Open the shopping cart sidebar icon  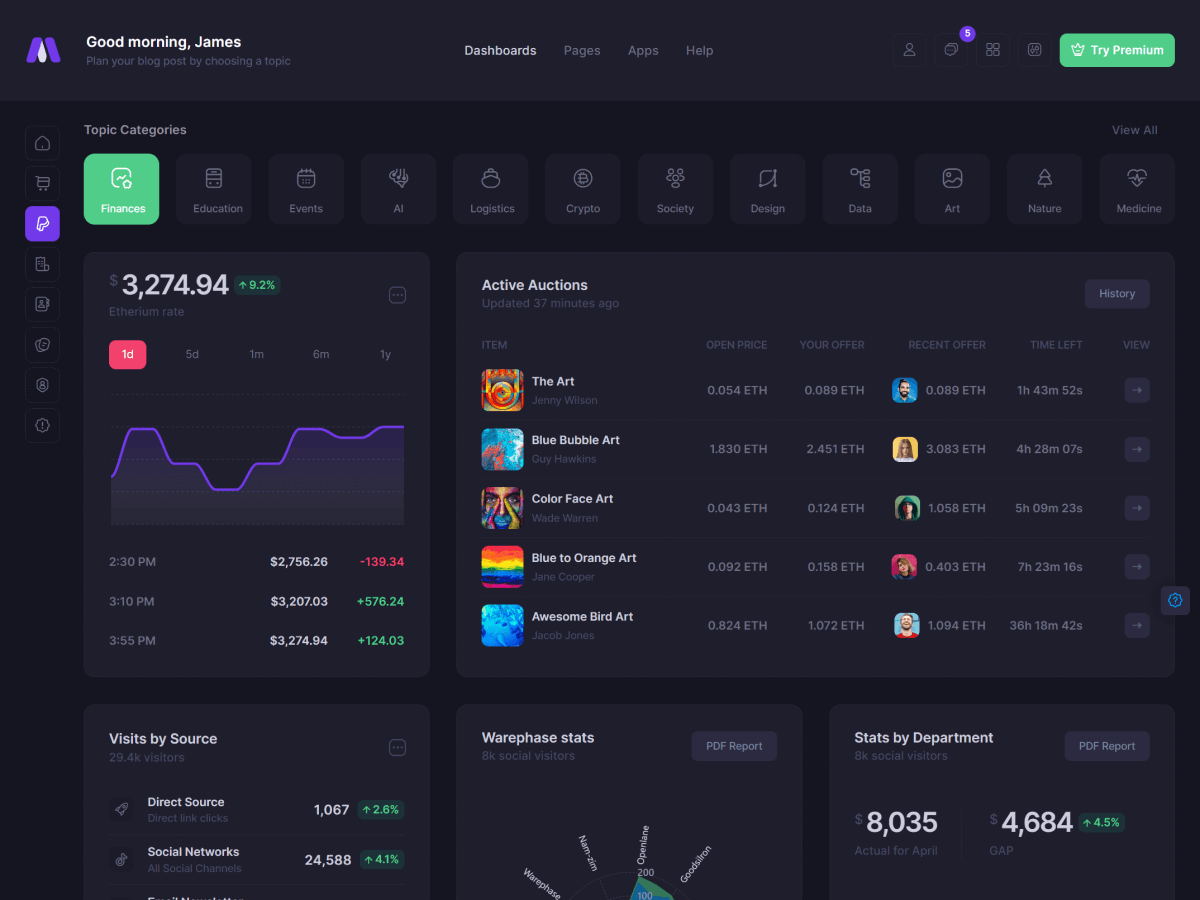[42, 183]
